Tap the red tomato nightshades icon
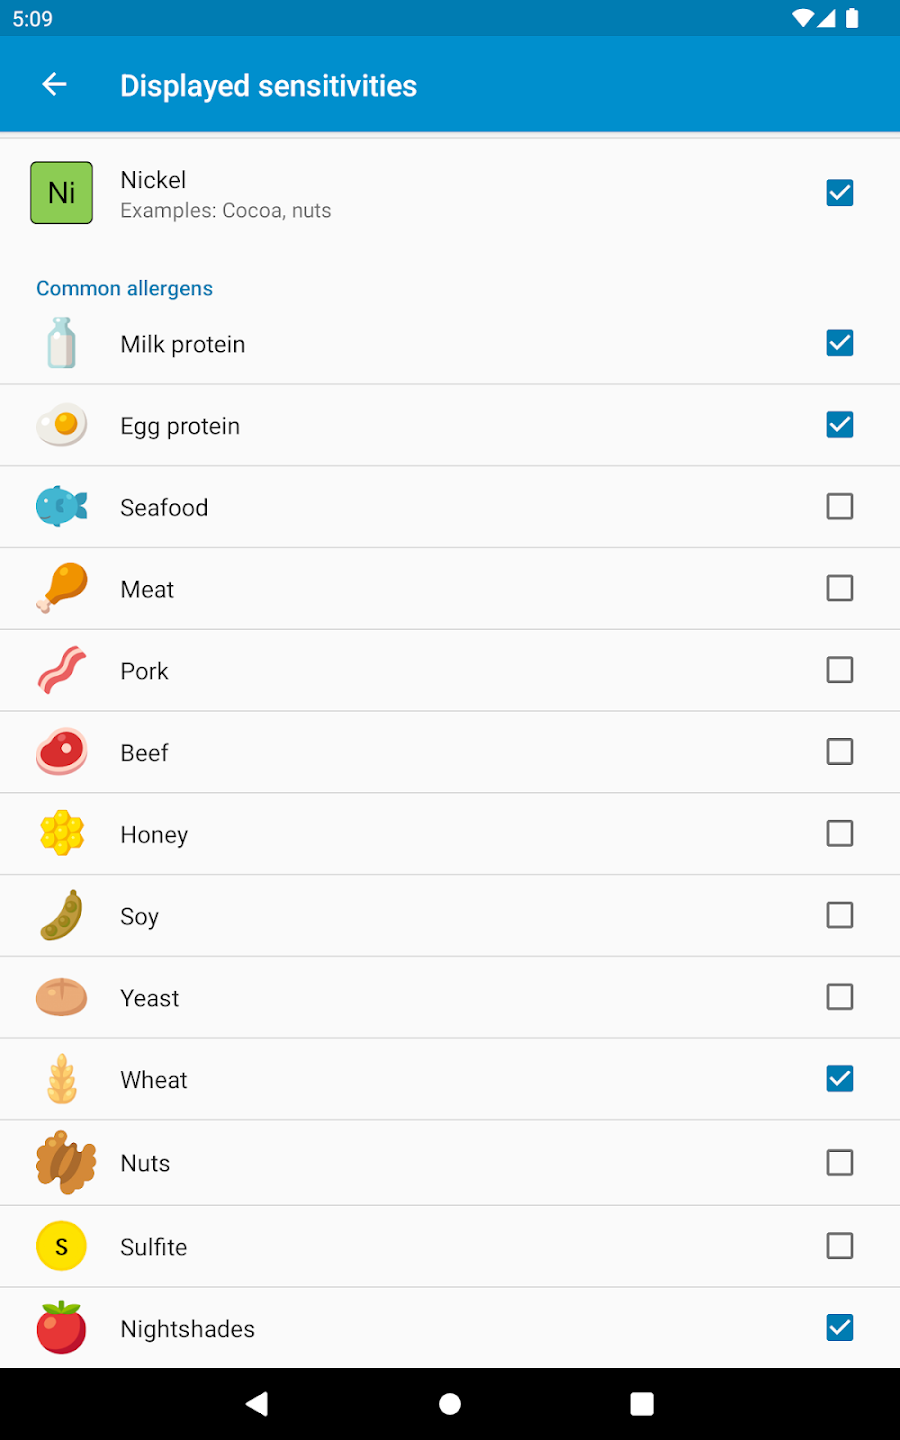 [x=62, y=1328]
